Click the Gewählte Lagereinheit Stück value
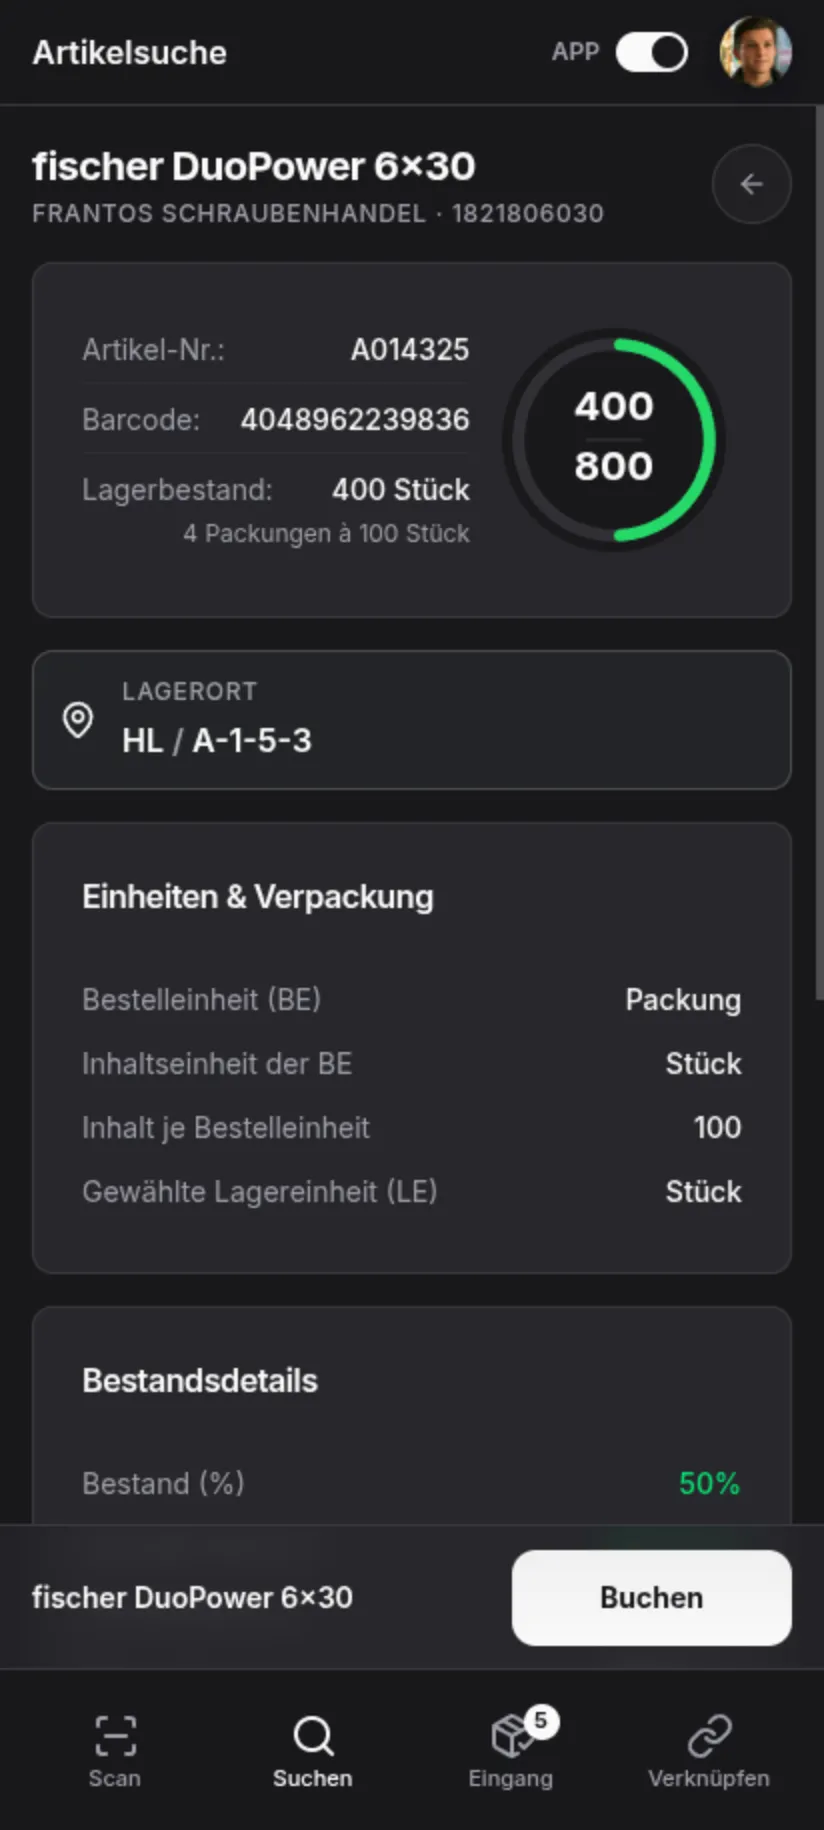 pyautogui.click(x=703, y=1192)
